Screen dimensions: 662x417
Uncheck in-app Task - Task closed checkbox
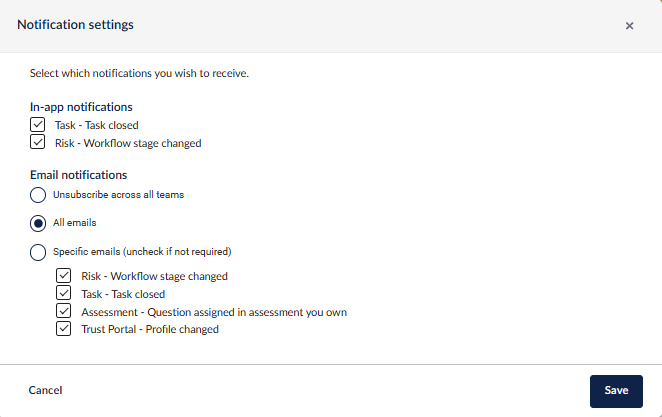38,125
